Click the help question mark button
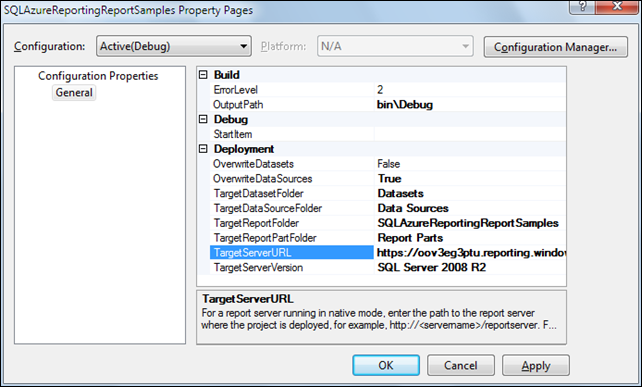This screenshot has width=642, height=387. click(x=582, y=7)
